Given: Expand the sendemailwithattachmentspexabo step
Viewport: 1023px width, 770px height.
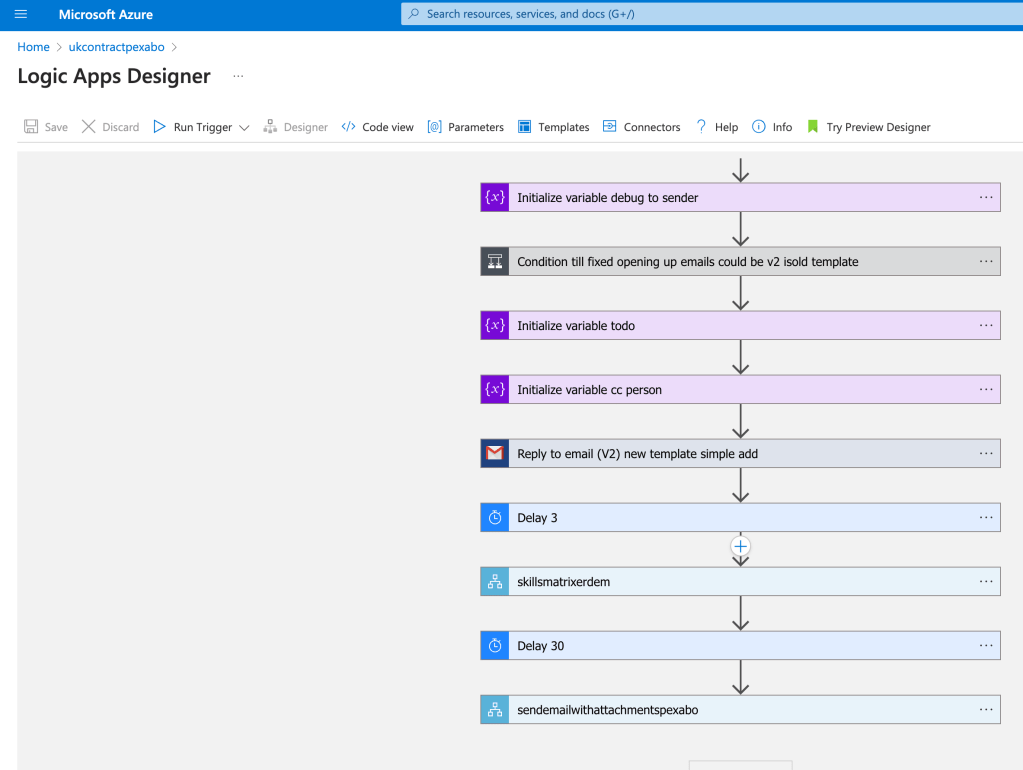Looking at the screenshot, I should click(x=741, y=709).
